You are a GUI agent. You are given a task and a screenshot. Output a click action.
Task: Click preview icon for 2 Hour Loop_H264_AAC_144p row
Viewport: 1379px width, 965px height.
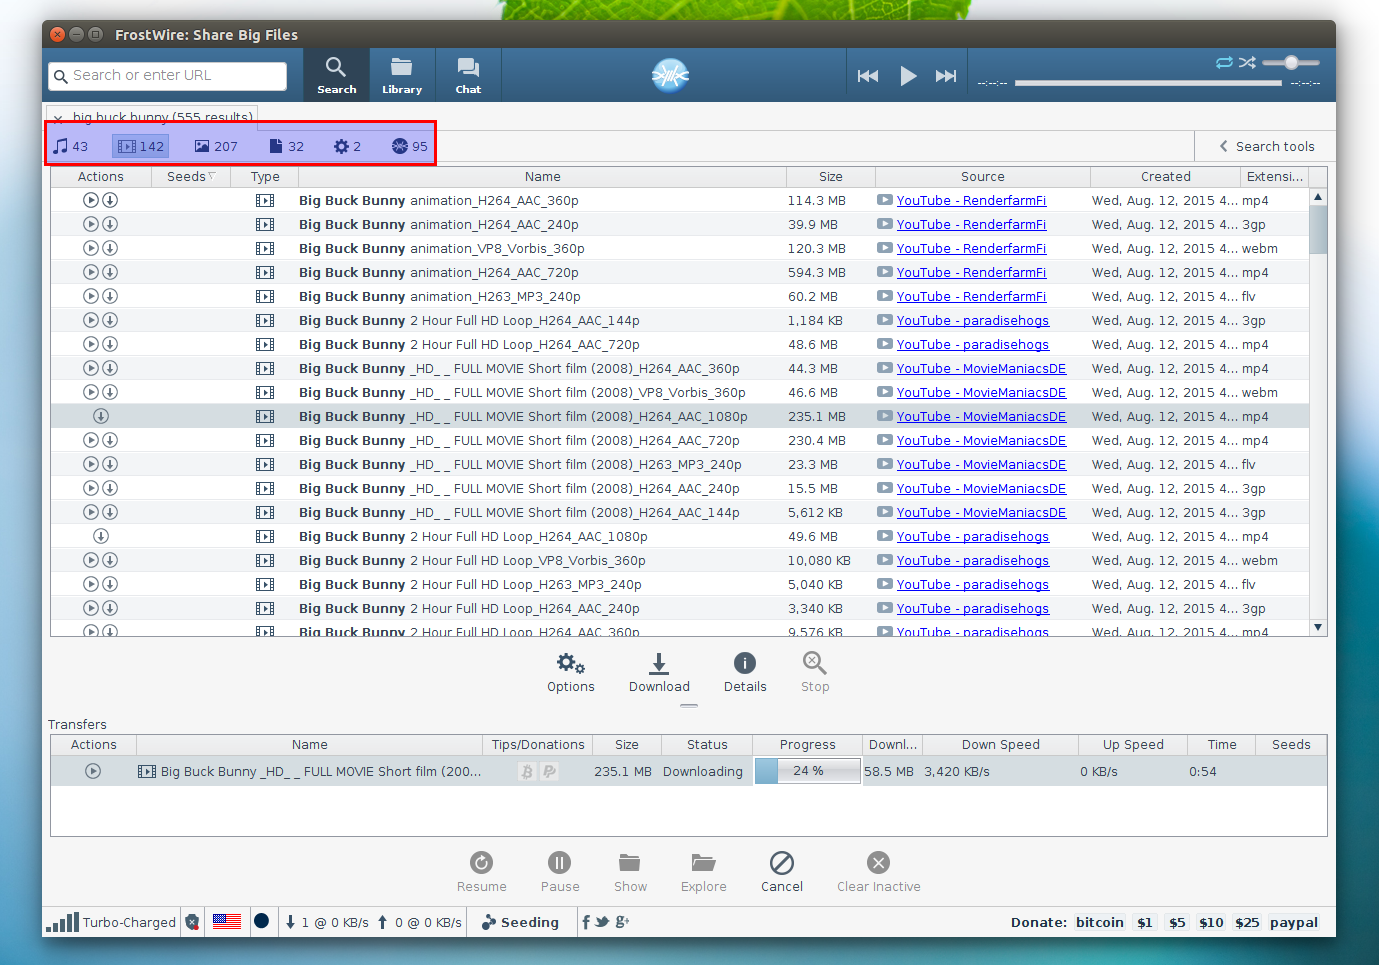[91, 320]
